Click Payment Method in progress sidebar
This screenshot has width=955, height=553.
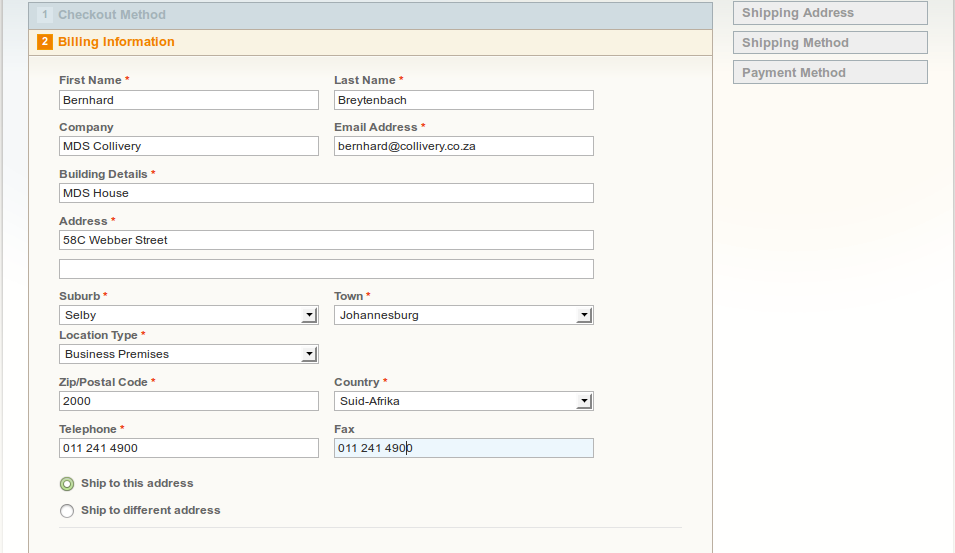click(x=829, y=73)
